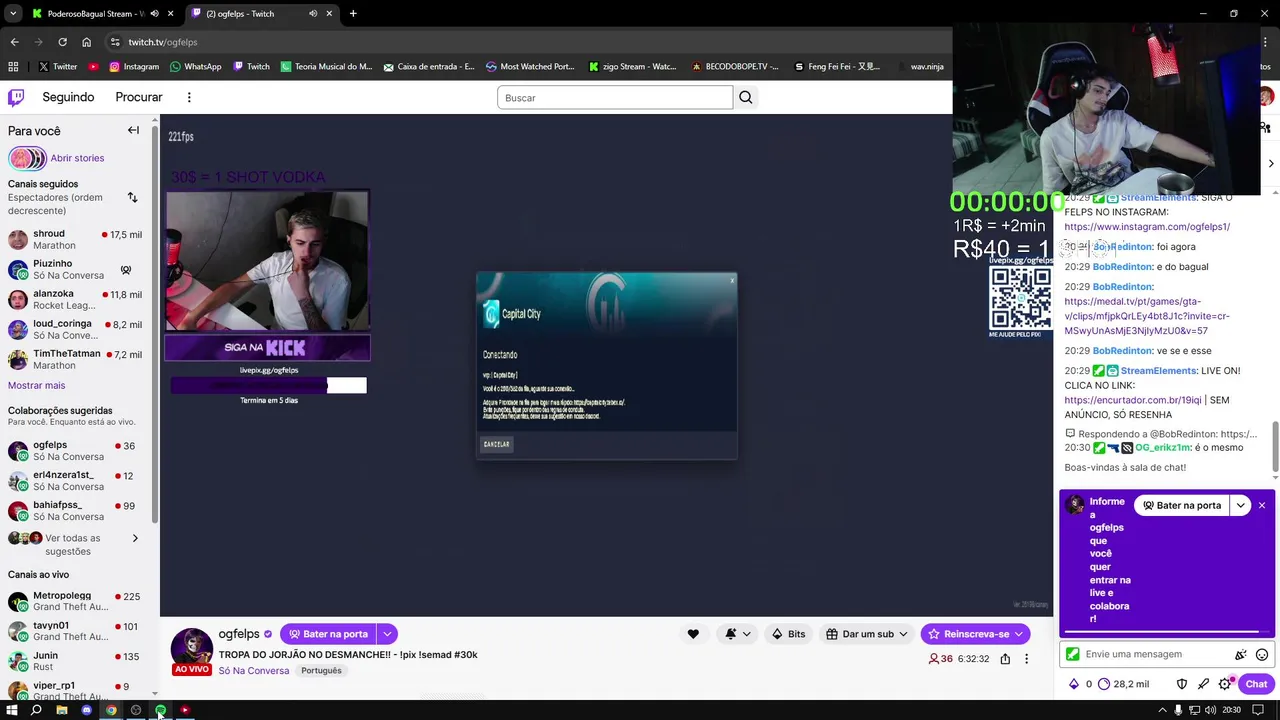Click the taskbar search icon
This screenshot has height=720, width=1280.
(x=36, y=710)
